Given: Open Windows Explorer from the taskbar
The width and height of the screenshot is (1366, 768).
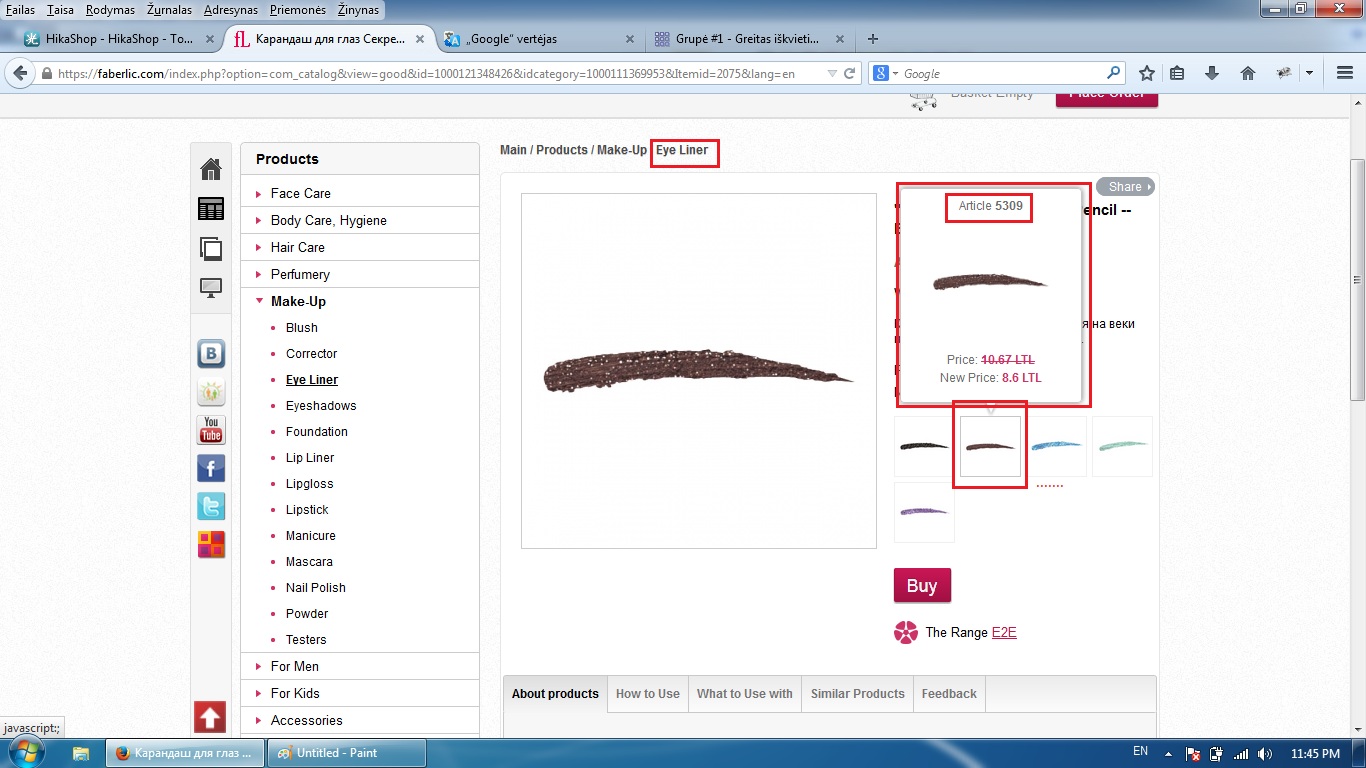Looking at the screenshot, I should 80,753.
